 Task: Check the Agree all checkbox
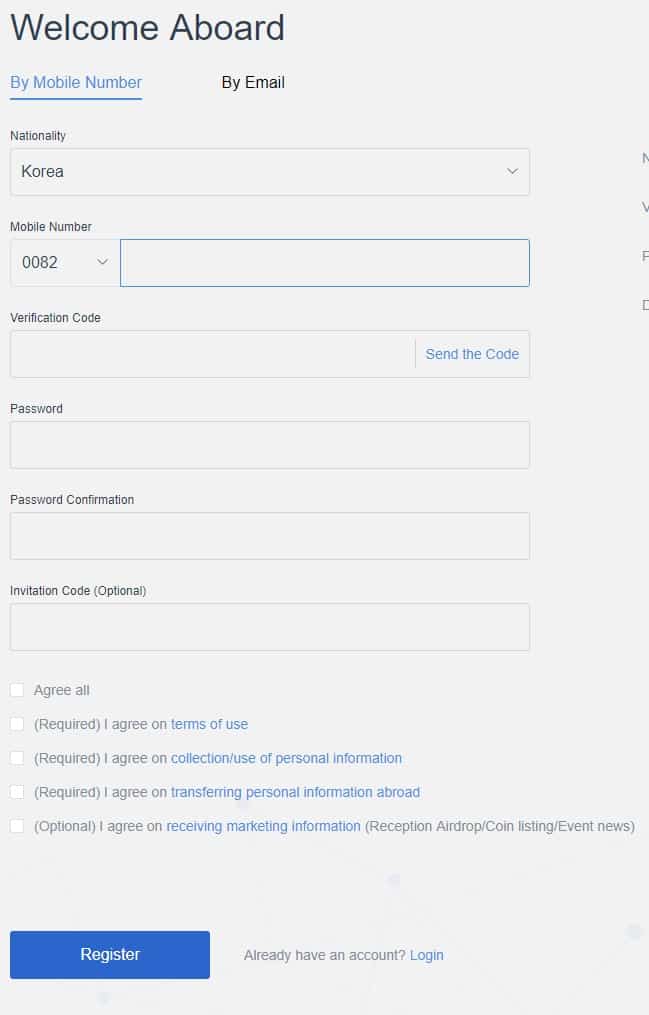tap(17, 690)
